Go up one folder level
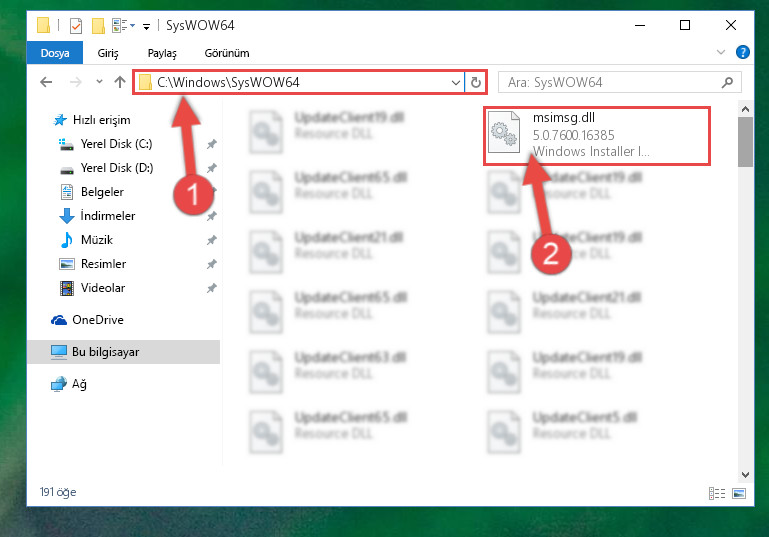 point(120,82)
